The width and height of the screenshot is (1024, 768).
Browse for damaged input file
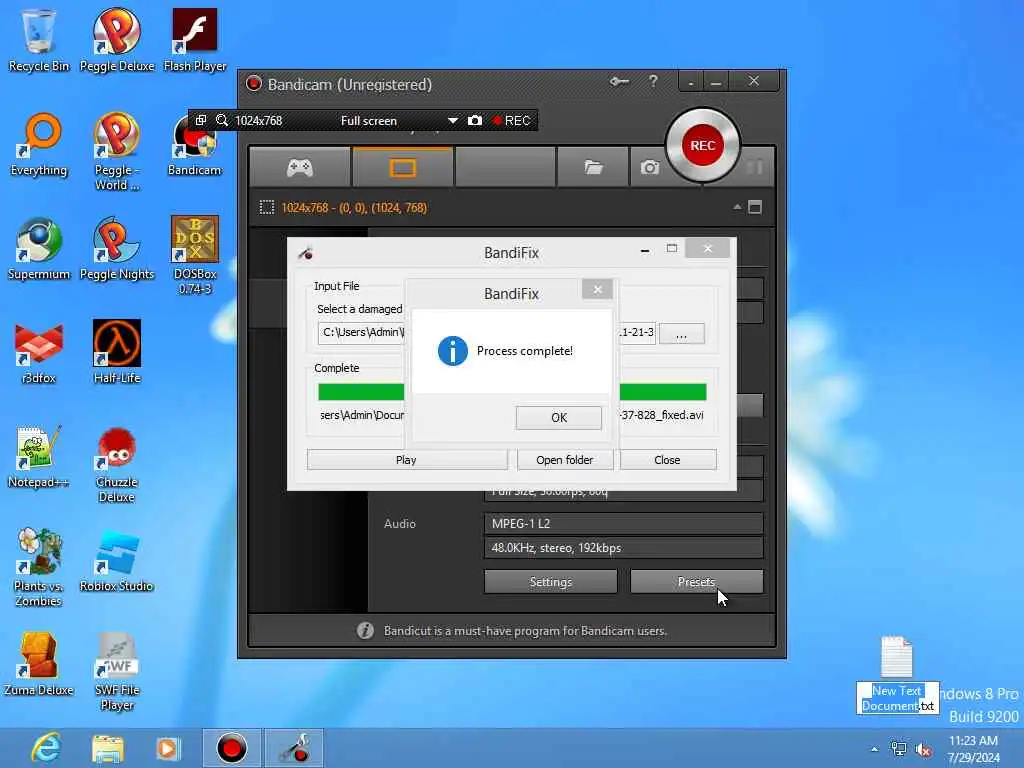click(681, 333)
